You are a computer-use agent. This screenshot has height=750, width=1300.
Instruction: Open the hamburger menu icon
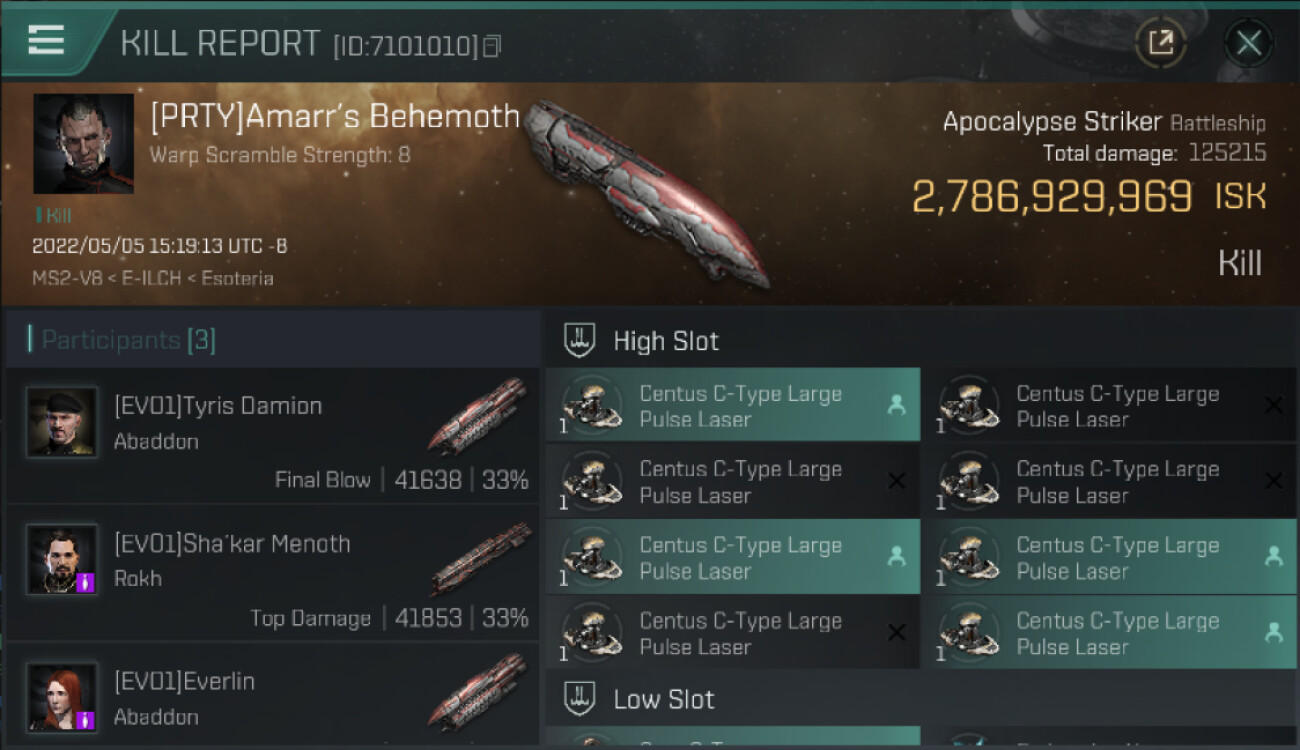pyautogui.click(x=46, y=40)
